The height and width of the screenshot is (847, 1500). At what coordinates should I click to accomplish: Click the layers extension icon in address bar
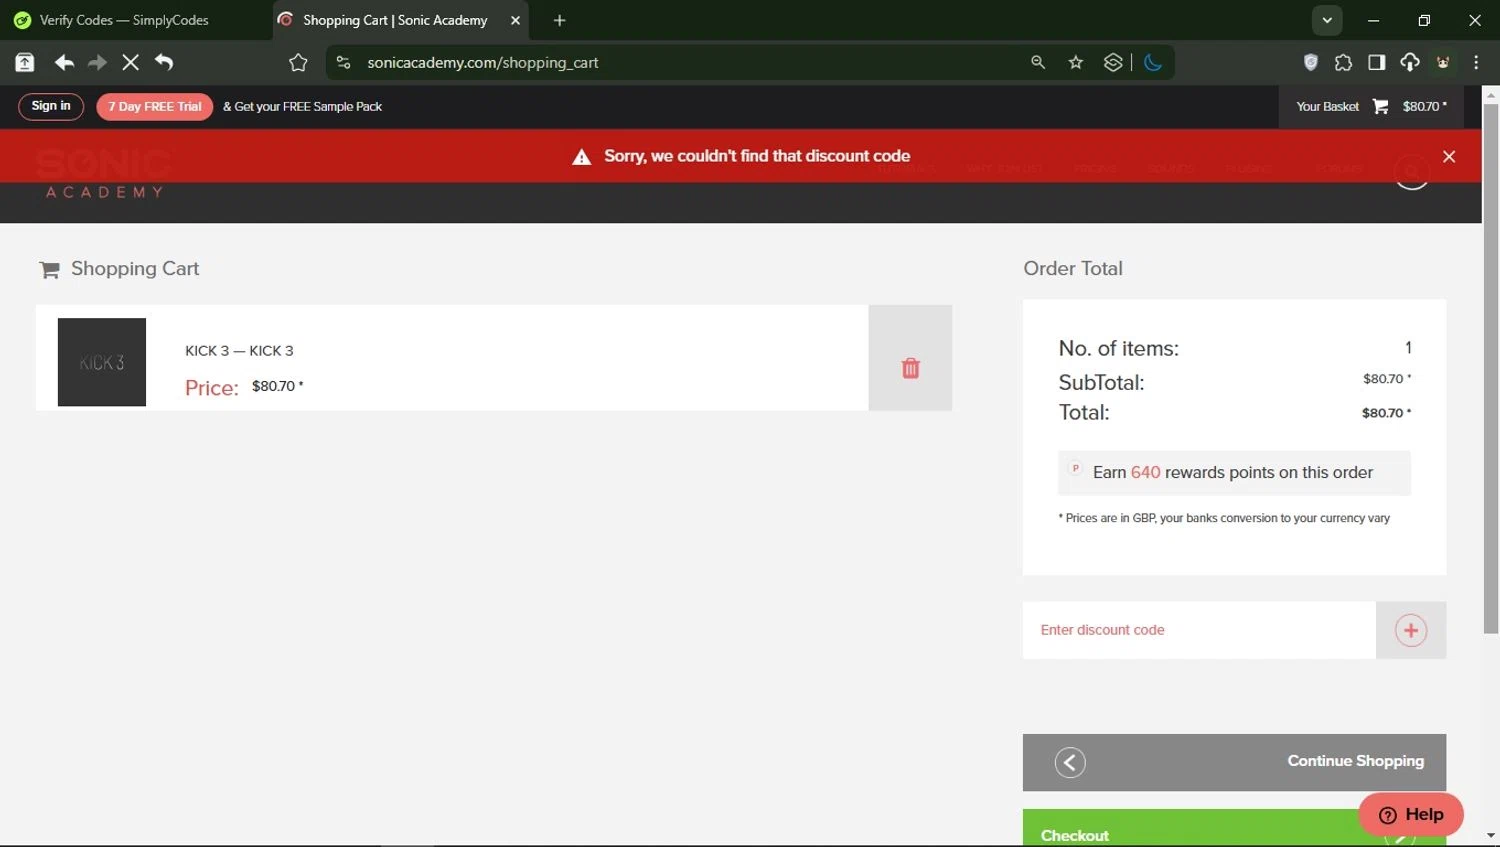[x=1113, y=63]
